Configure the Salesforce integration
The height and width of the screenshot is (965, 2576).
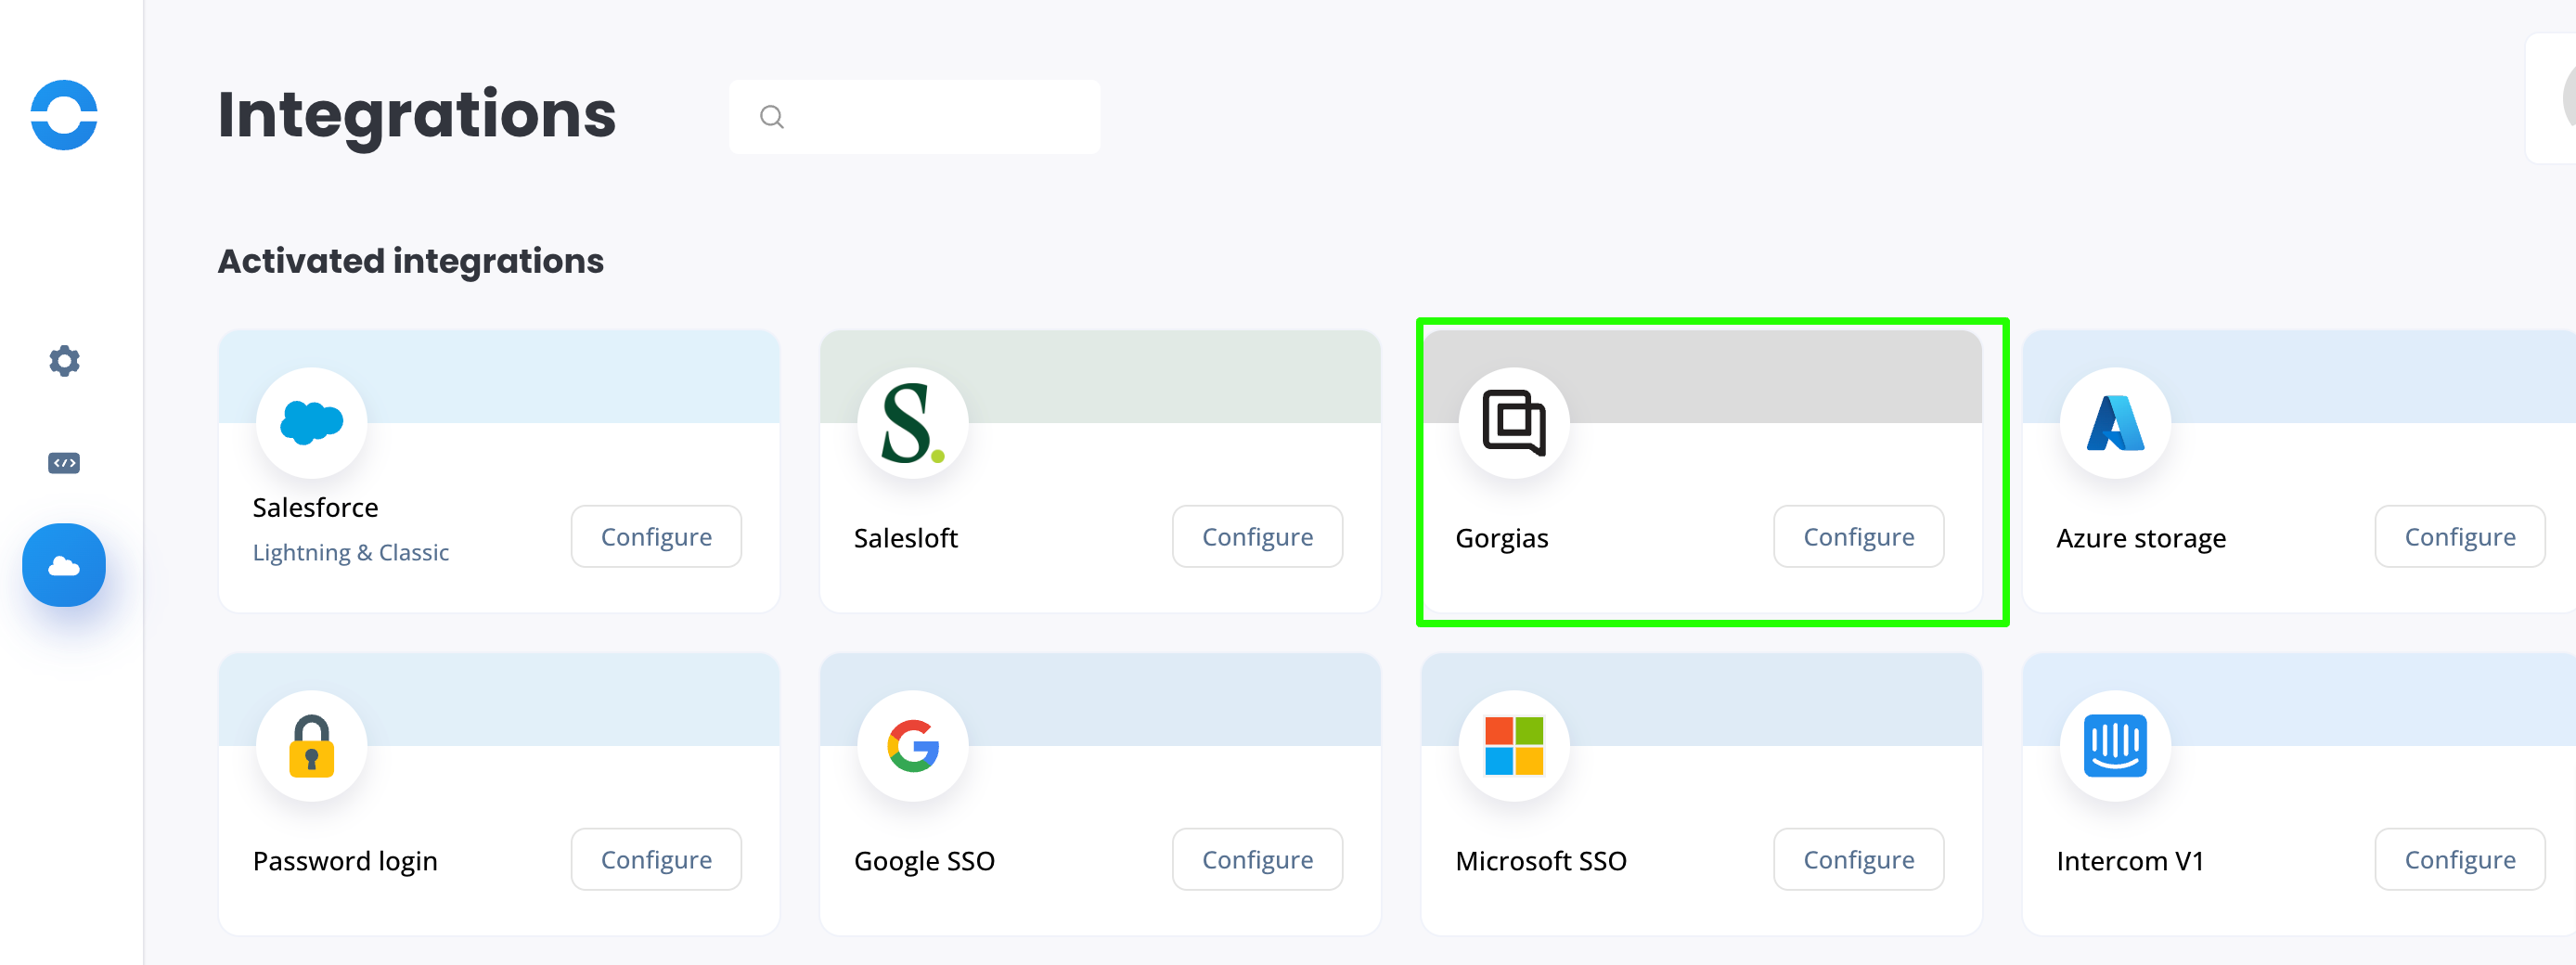(x=656, y=537)
